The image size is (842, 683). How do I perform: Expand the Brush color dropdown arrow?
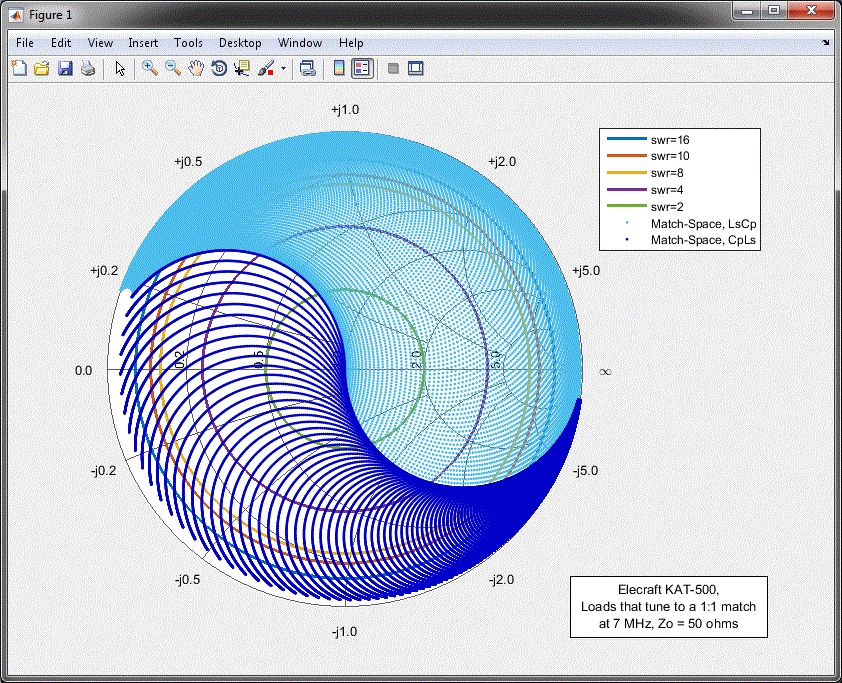point(283,69)
